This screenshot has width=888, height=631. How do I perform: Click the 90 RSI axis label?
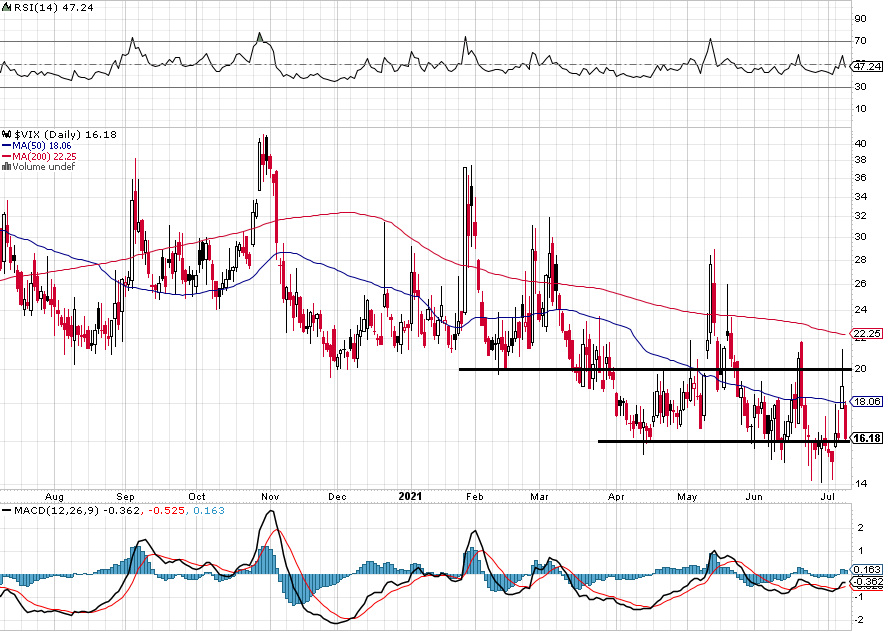860,19
